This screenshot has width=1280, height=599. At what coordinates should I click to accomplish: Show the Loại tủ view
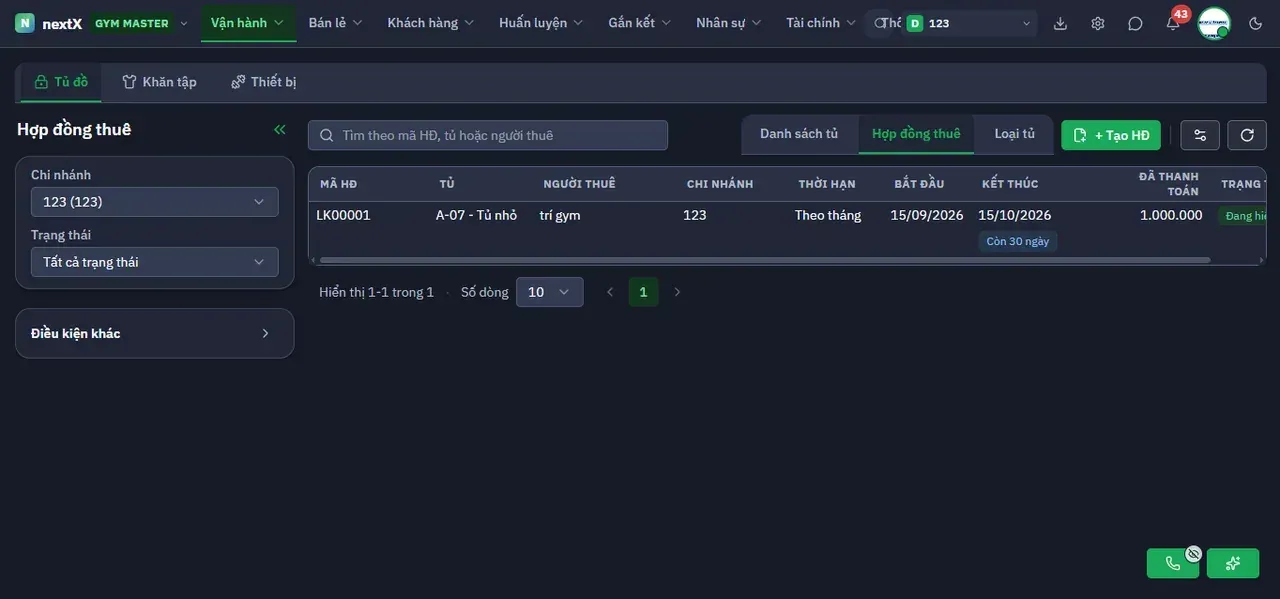pos(1015,134)
